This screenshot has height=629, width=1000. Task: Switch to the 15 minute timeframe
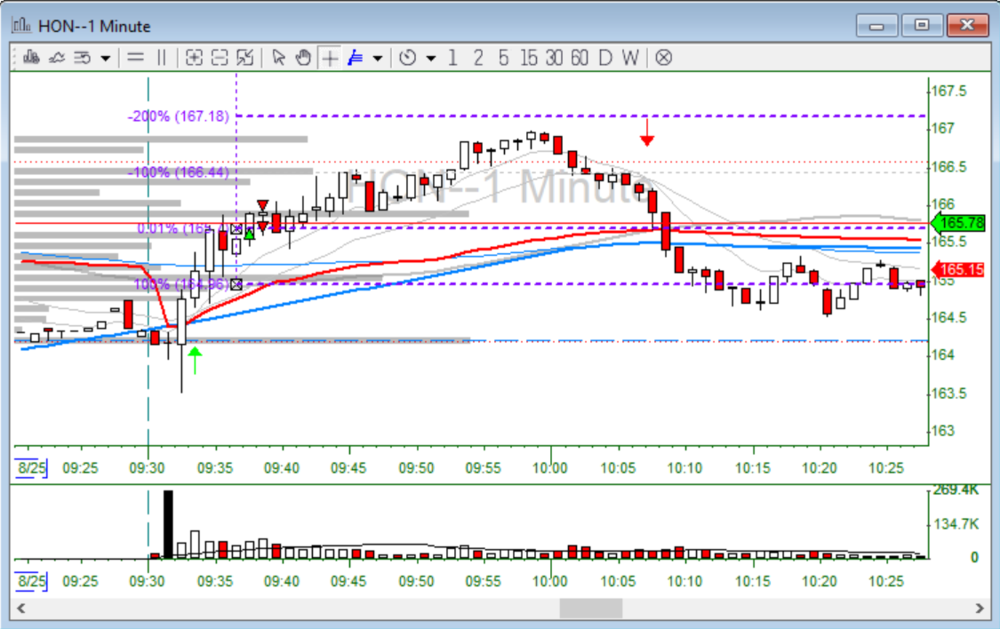point(528,57)
